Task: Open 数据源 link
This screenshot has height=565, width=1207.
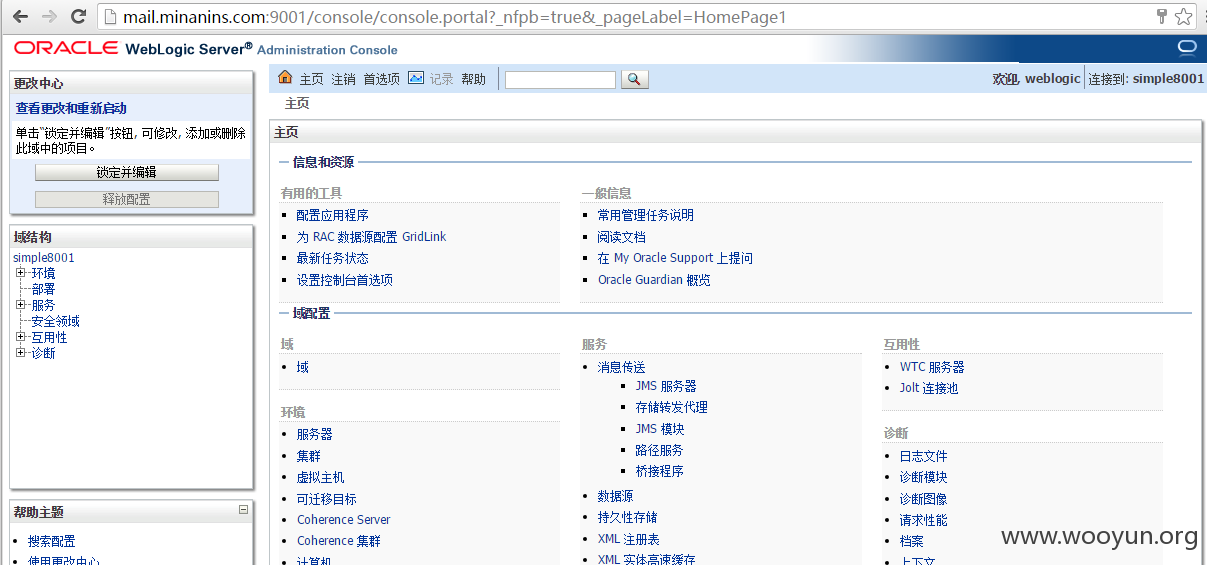Action: [616, 496]
